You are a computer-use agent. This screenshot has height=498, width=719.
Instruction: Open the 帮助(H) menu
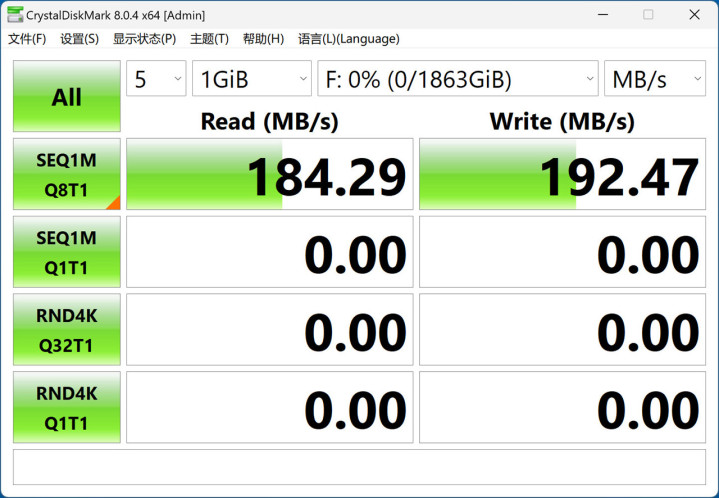pos(263,39)
